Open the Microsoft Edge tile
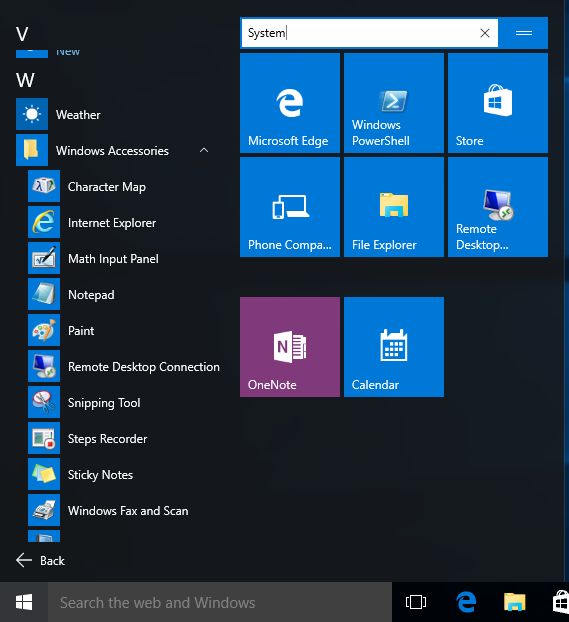This screenshot has height=622, width=569. tap(290, 103)
